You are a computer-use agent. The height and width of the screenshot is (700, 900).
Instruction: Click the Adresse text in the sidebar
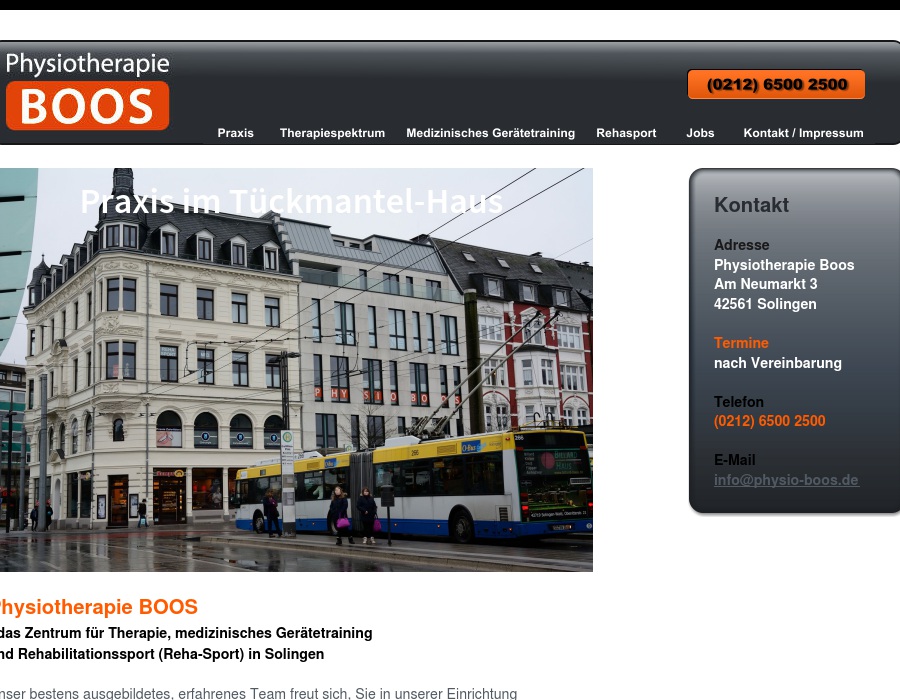(x=741, y=245)
